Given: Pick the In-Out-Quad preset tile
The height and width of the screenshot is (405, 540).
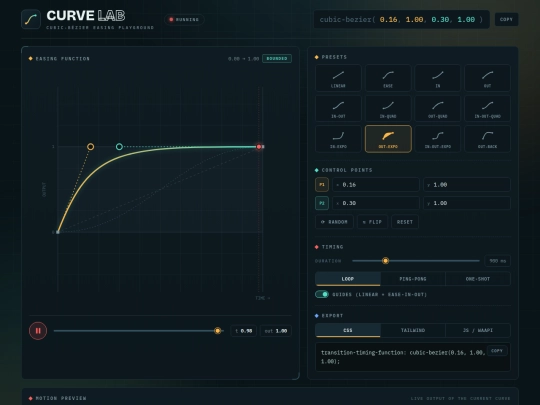Looking at the screenshot, I should click(488, 108).
